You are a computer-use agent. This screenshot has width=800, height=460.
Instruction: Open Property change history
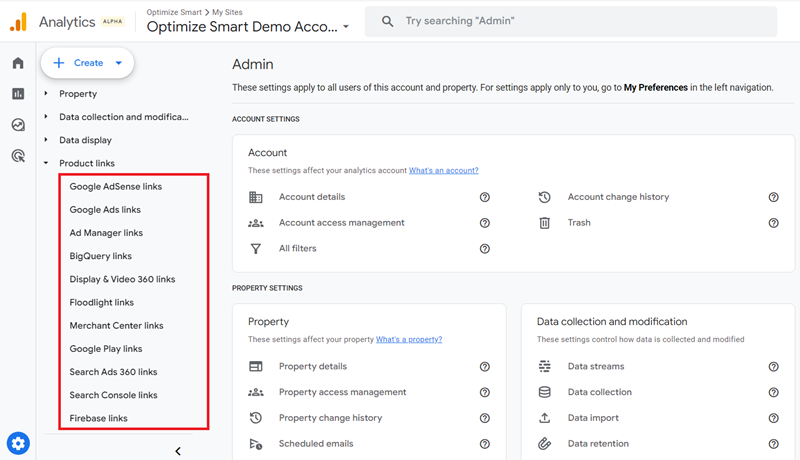330,418
